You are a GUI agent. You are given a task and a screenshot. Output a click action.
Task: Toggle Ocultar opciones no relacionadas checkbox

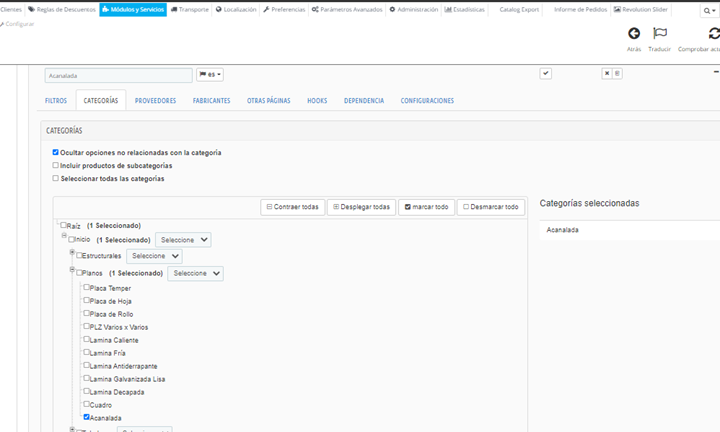pyautogui.click(x=56, y=153)
